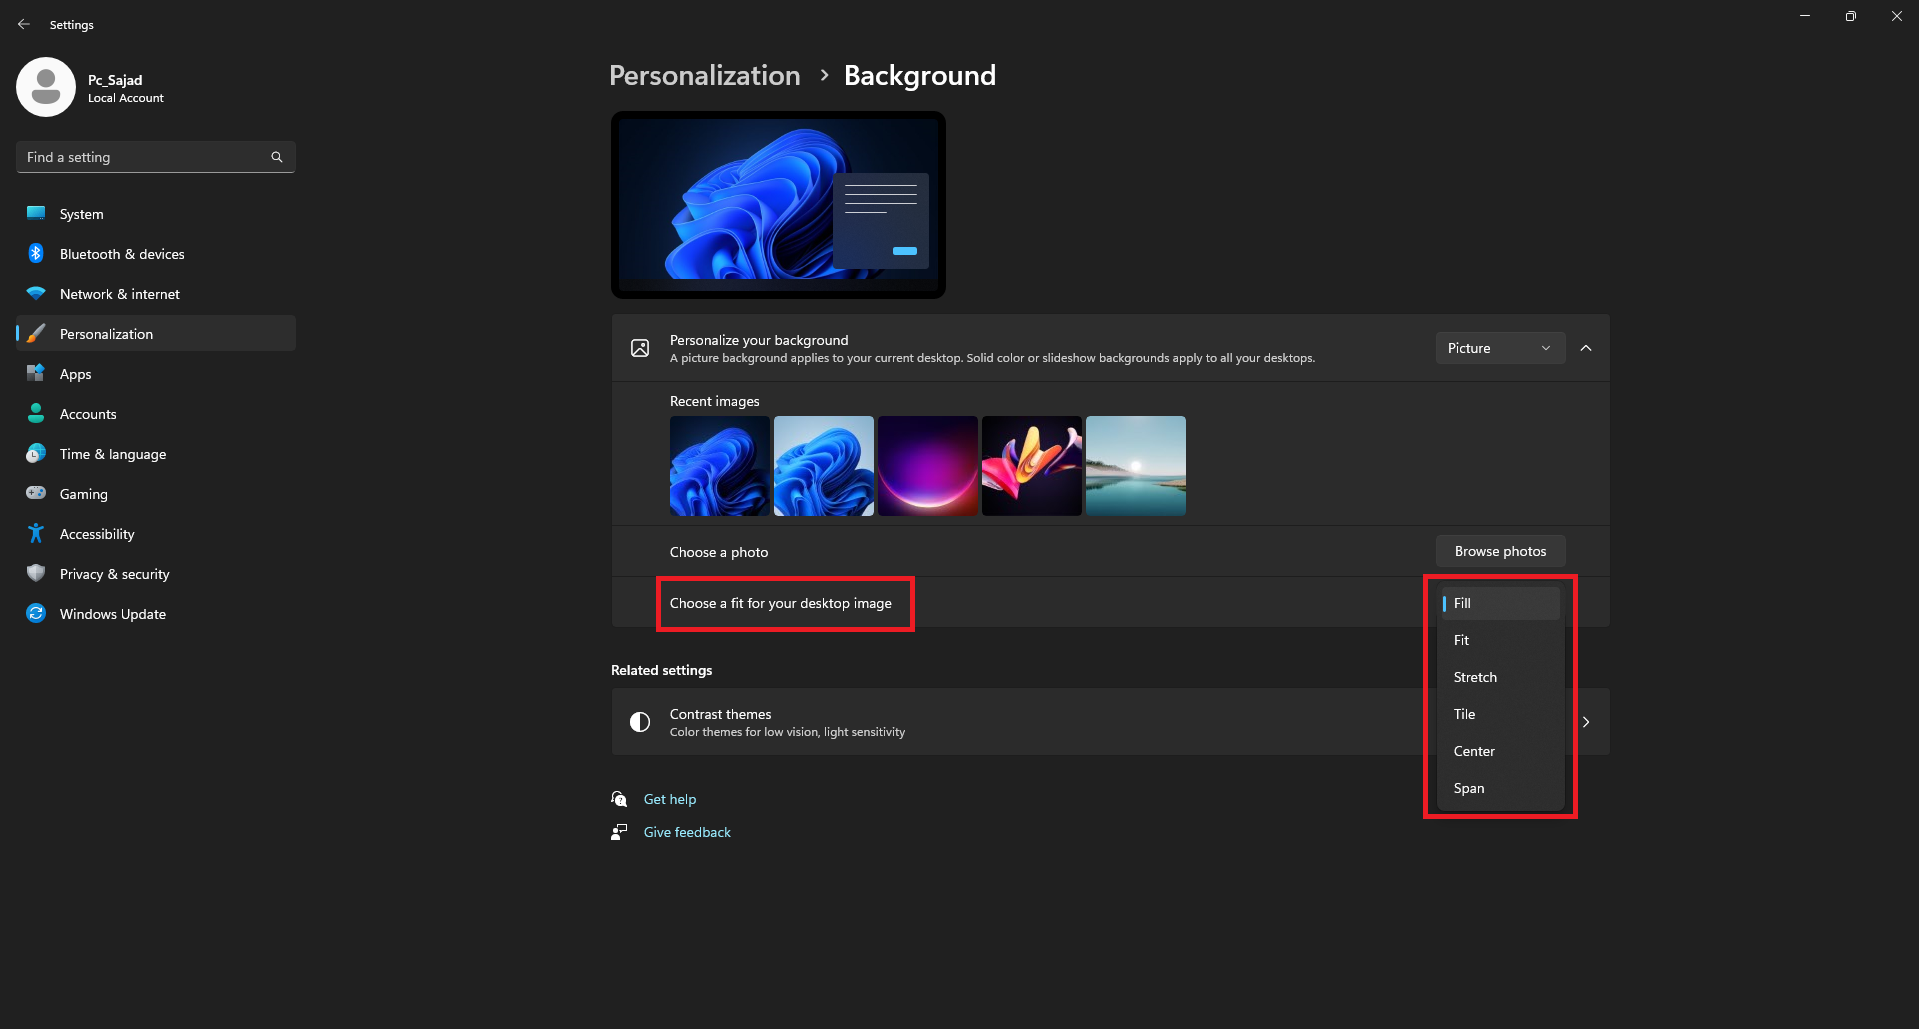
Task: Pick Span from the fit list
Action: point(1500,788)
